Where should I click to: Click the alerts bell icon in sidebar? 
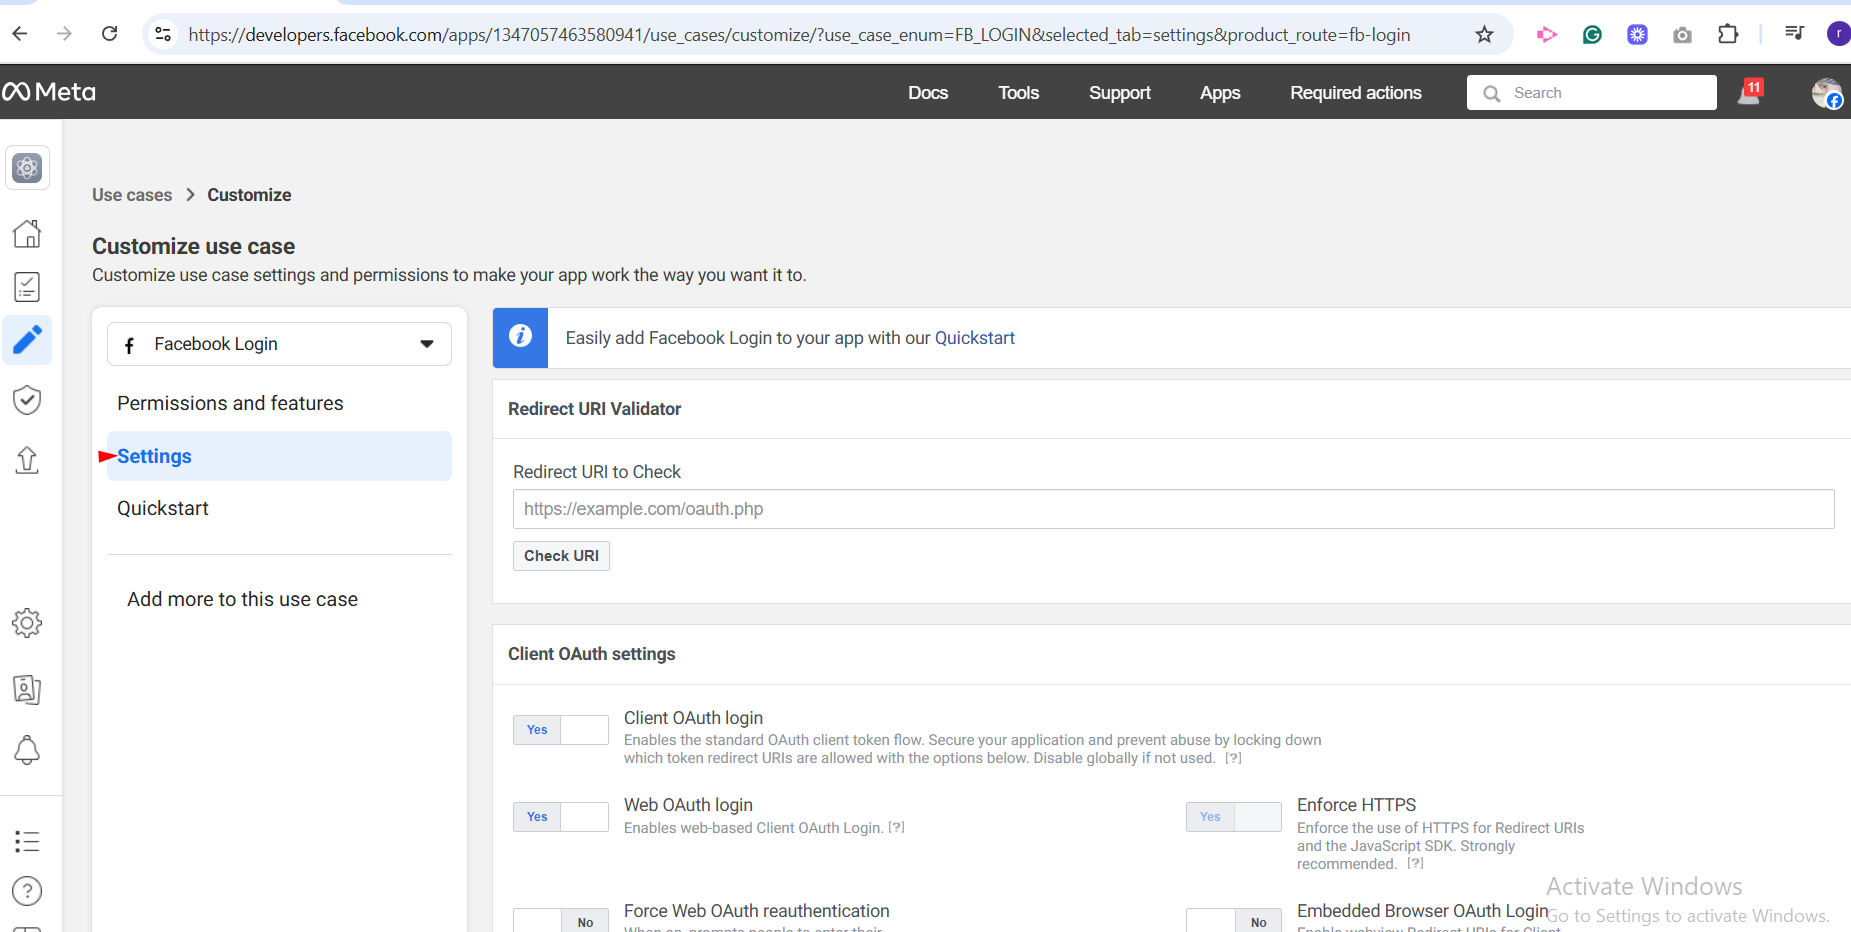point(27,750)
